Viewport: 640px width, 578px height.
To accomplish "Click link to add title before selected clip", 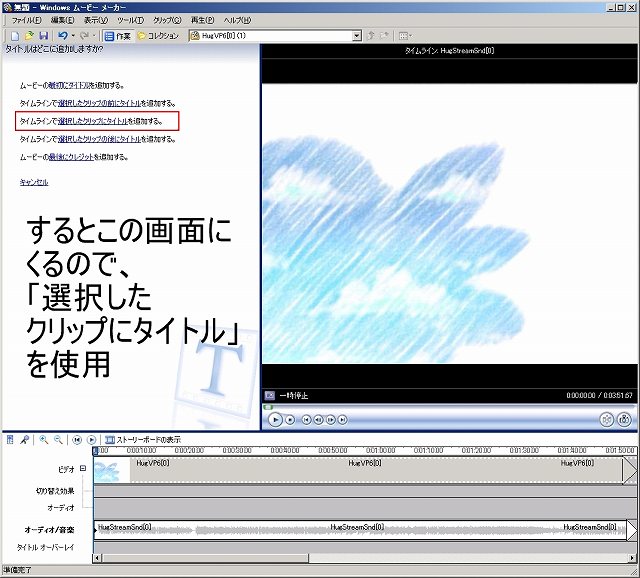I will [x=99, y=103].
